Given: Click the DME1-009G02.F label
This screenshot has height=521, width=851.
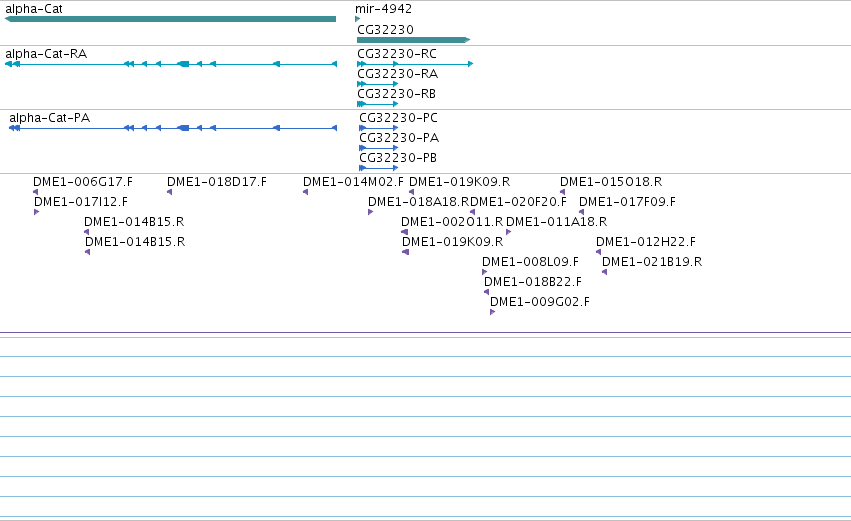Looking at the screenshot, I should [539, 302].
